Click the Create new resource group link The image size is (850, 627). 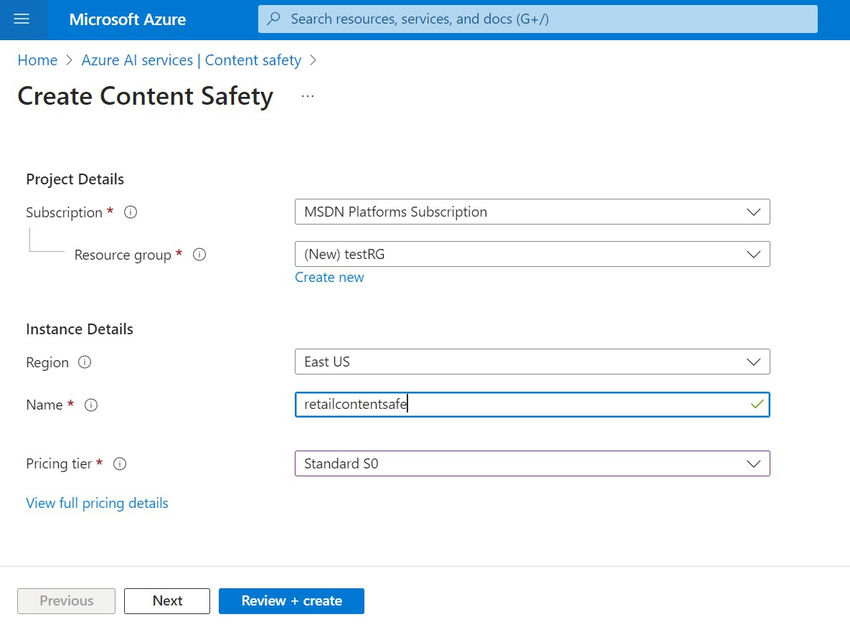coord(329,277)
